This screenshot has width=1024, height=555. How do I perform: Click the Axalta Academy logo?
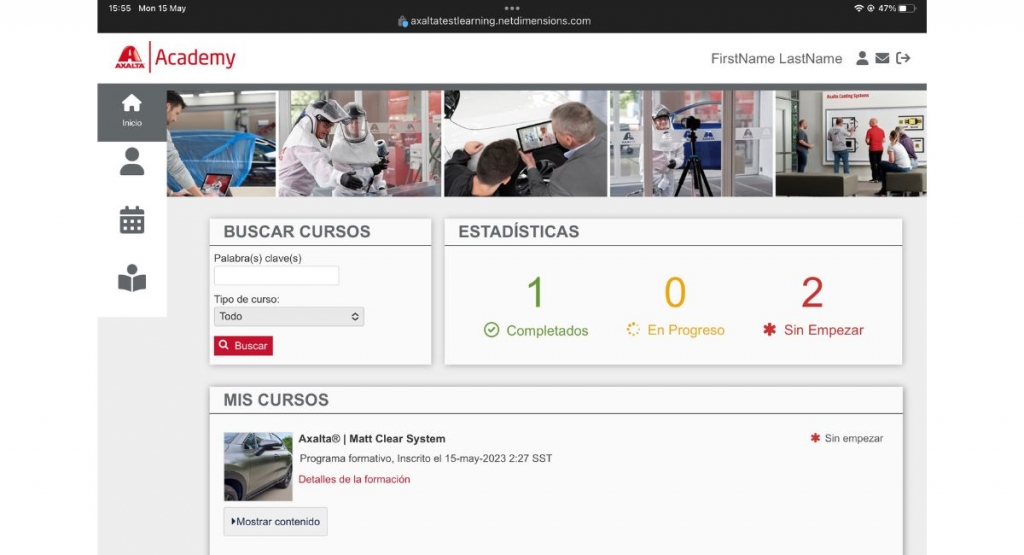(176, 58)
